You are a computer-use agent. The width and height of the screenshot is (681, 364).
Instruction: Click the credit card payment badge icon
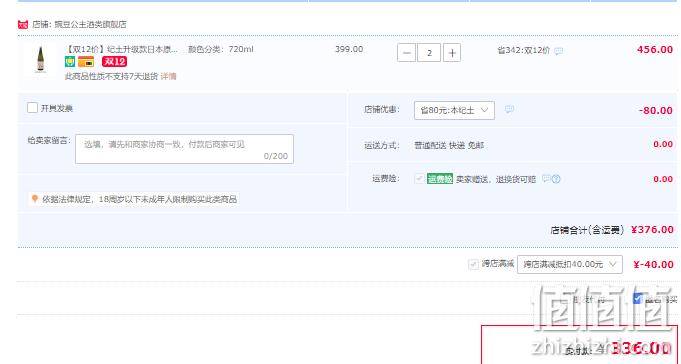[x=86, y=62]
